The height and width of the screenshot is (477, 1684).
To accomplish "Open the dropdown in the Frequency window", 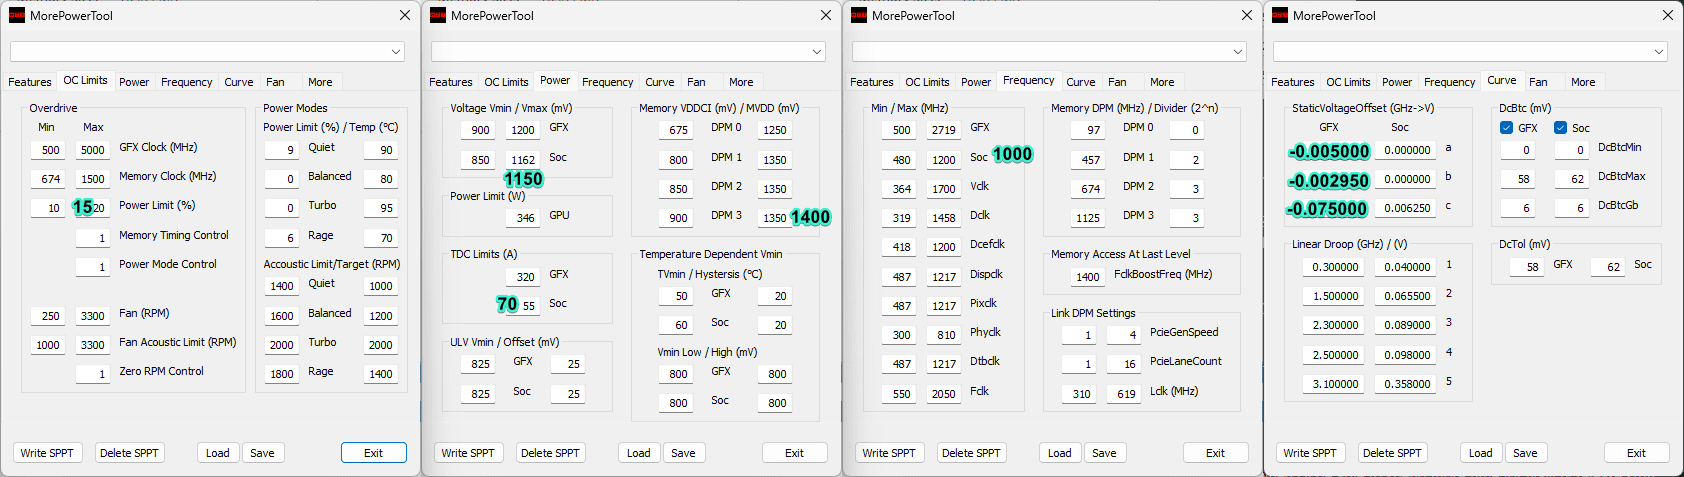I will (x=1049, y=51).
